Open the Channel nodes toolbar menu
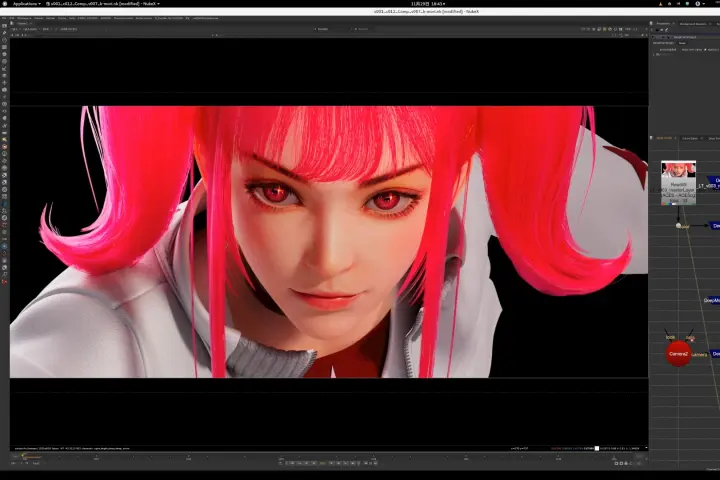This screenshot has width=720, height=480. point(5,47)
